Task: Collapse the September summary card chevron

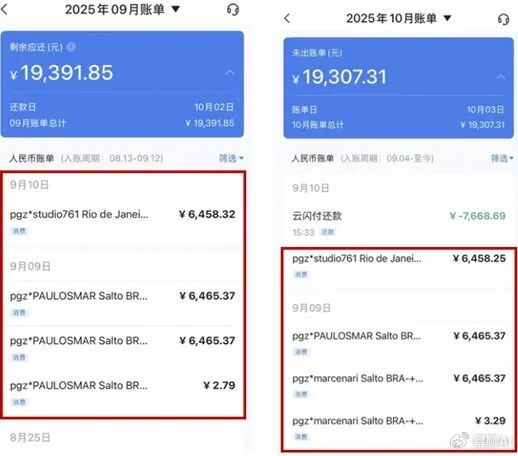Action: tap(230, 73)
